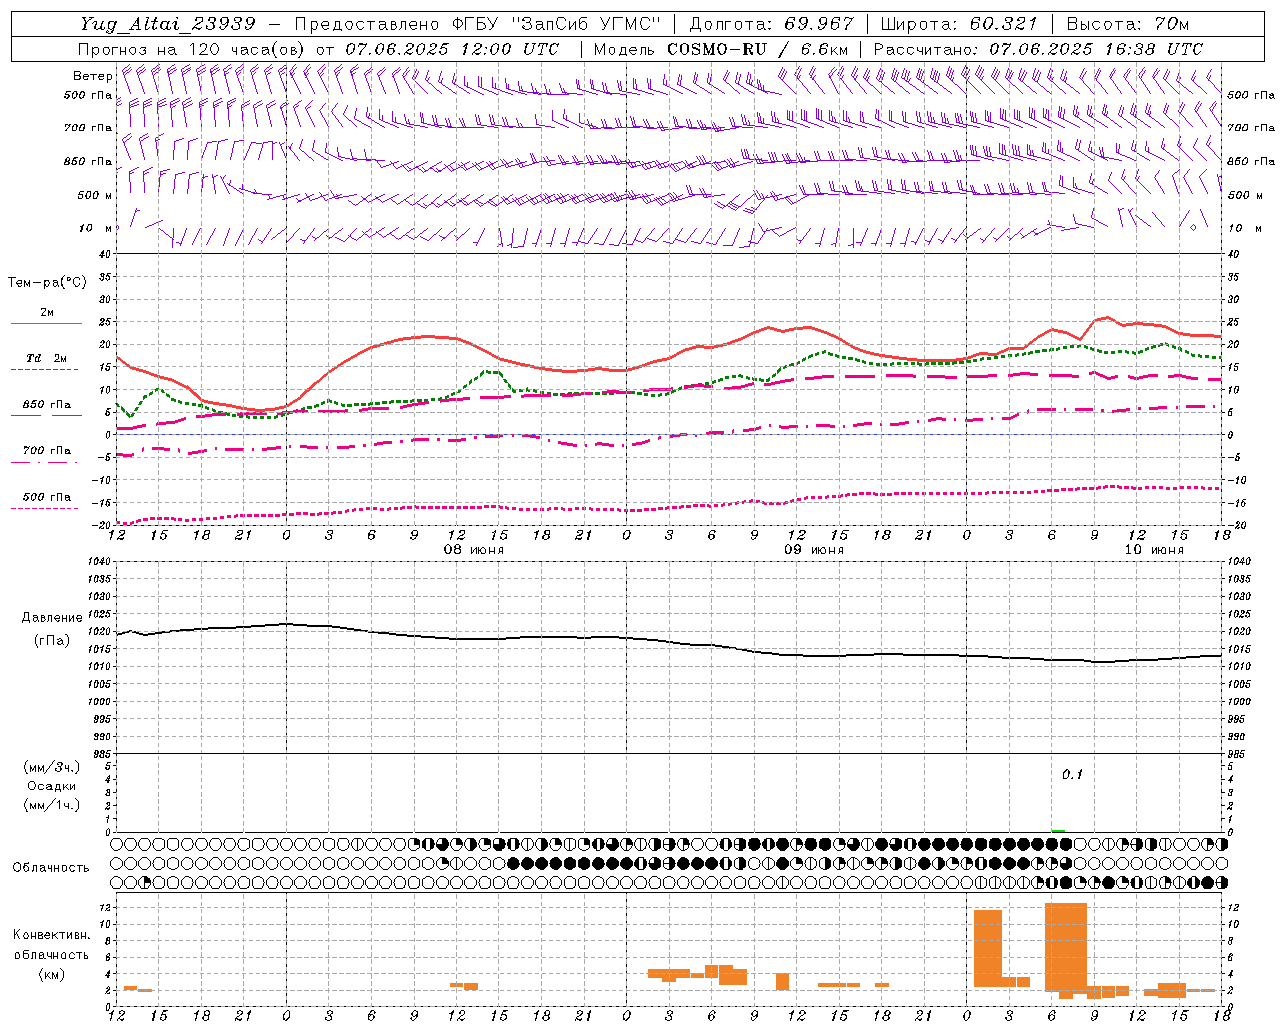Click the 'Тем-ра(°C)' temperature axis label
This screenshot has height=1024, width=1280.
[47, 283]
